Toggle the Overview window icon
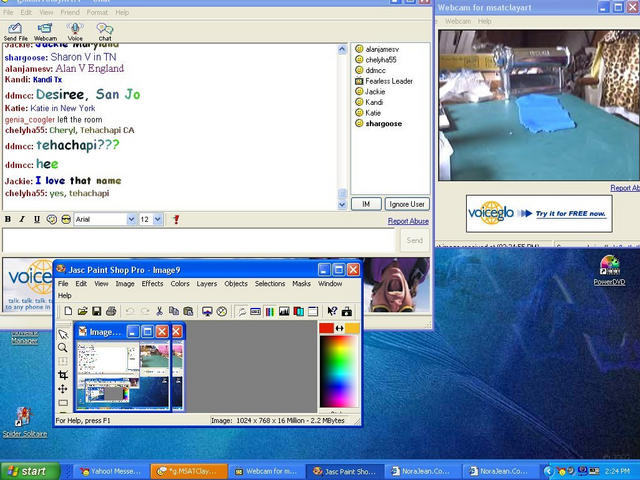 click(313, 311)
